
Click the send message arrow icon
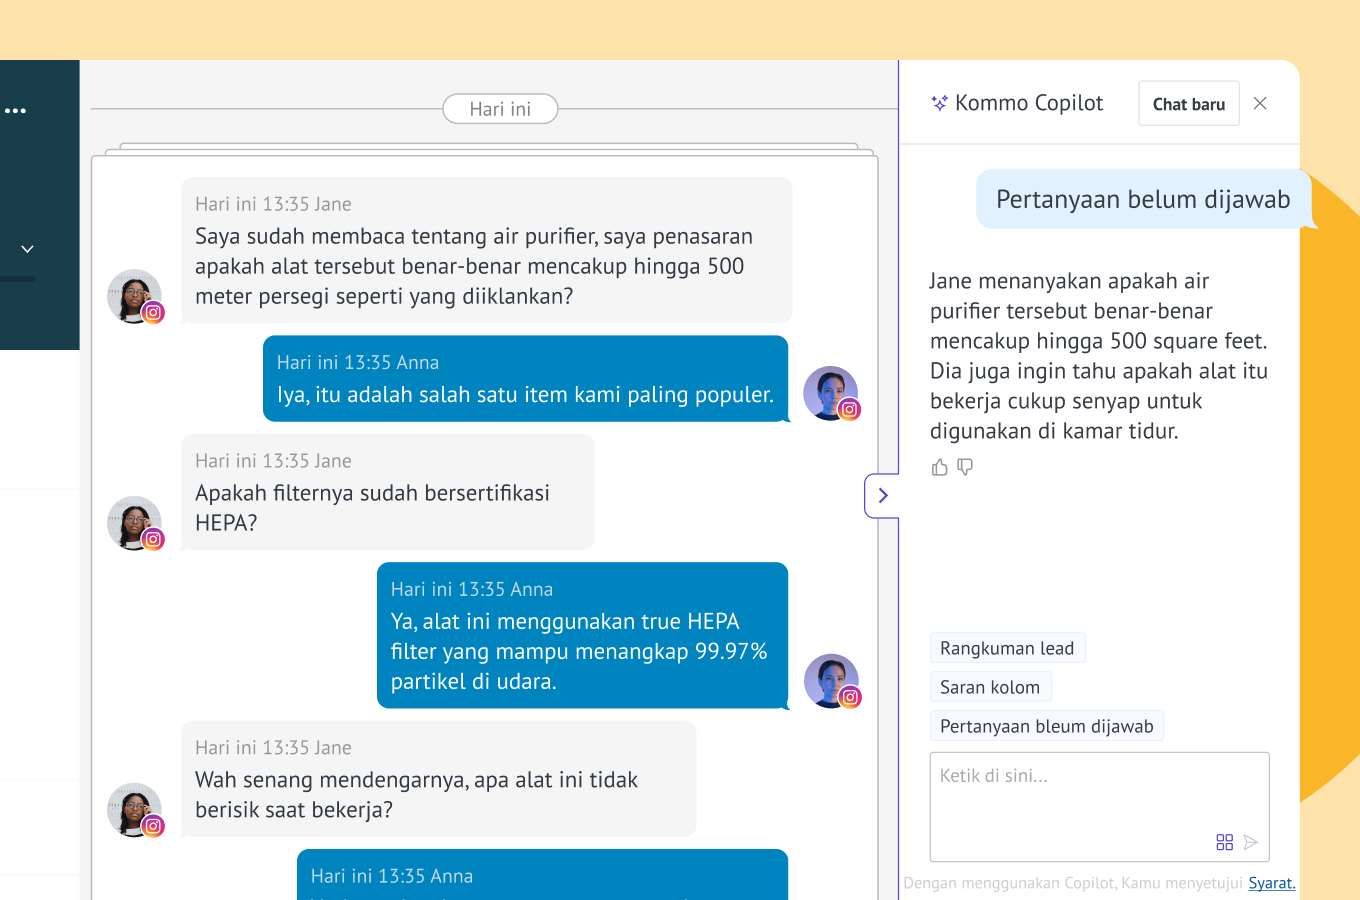pyautogui.click(x=1250, y=842)
